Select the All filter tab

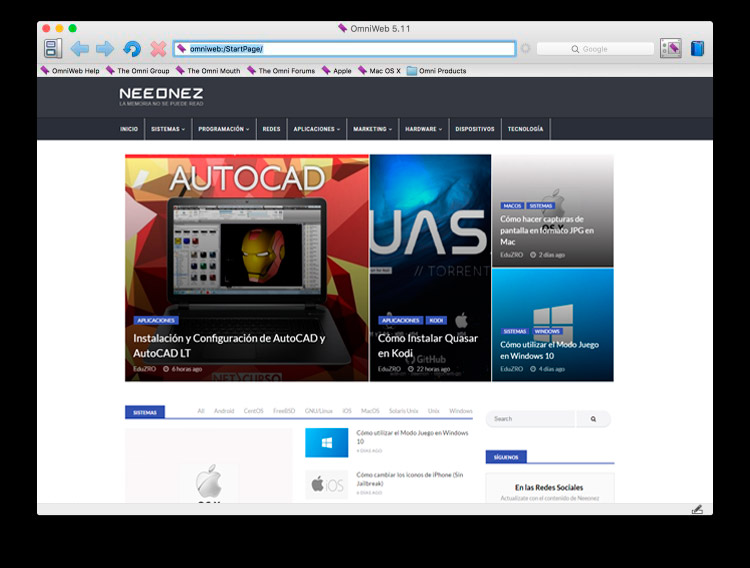coord(201,411)
